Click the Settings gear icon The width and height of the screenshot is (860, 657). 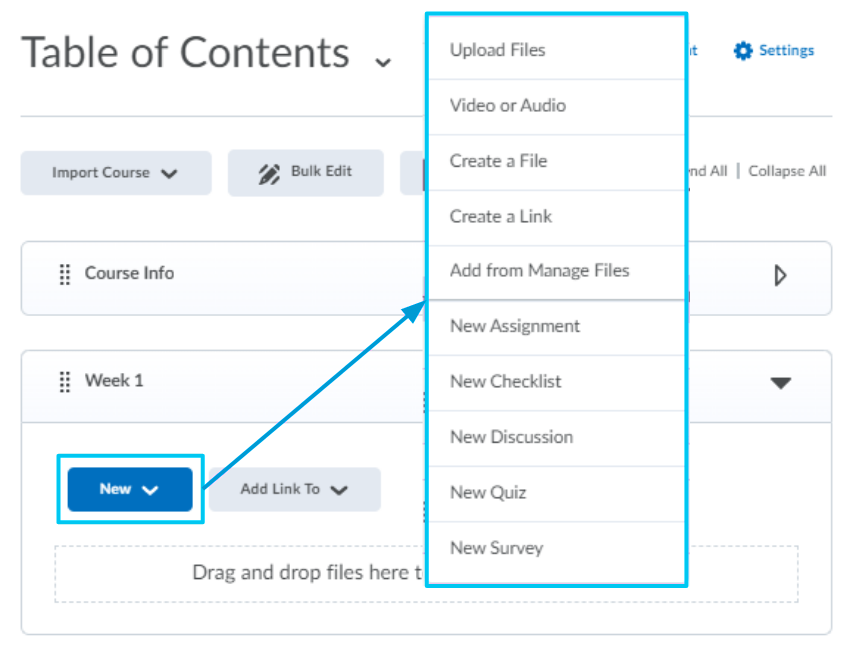(743, 51)
